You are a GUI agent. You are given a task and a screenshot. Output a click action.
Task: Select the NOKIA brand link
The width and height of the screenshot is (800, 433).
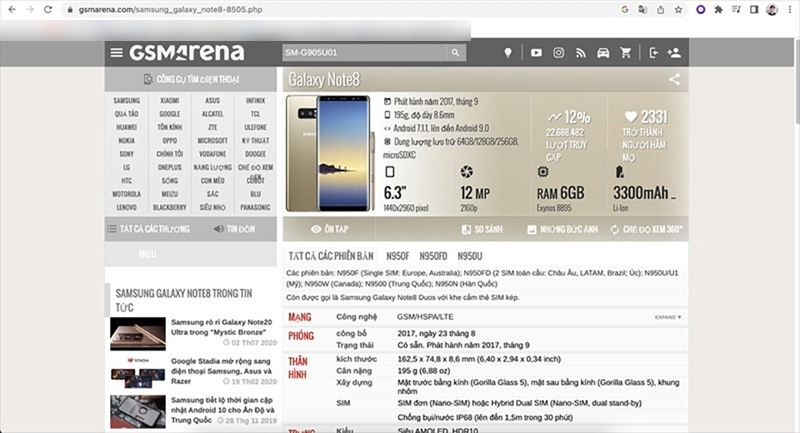click(127, 140)
